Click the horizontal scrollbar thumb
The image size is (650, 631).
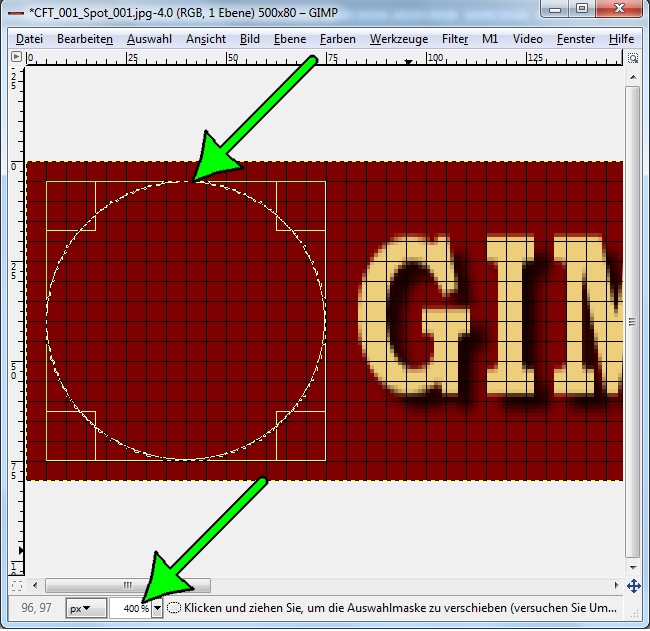(128, 585)
